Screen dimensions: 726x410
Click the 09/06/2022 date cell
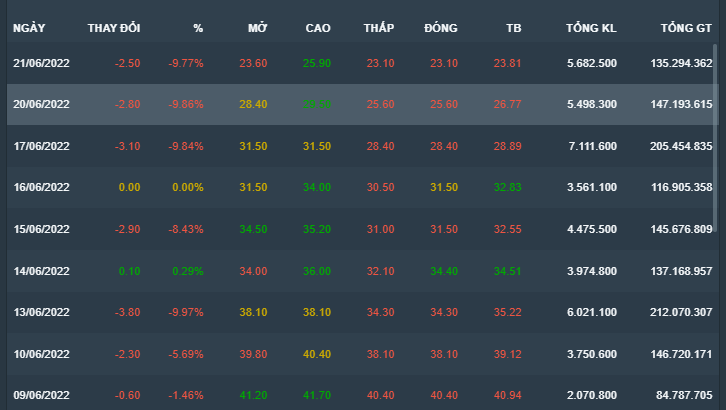click(x=41, y=395)
